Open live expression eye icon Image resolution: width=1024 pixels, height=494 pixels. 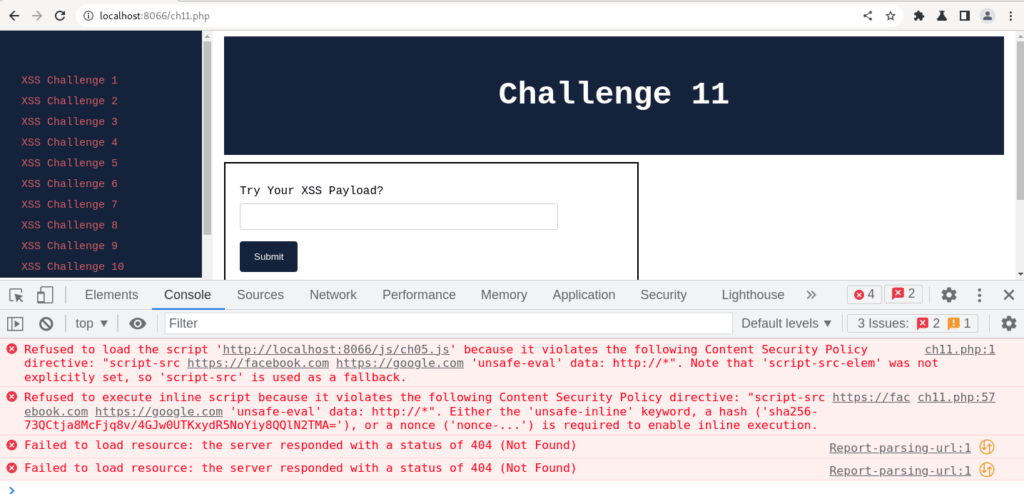tap(138, 323)
